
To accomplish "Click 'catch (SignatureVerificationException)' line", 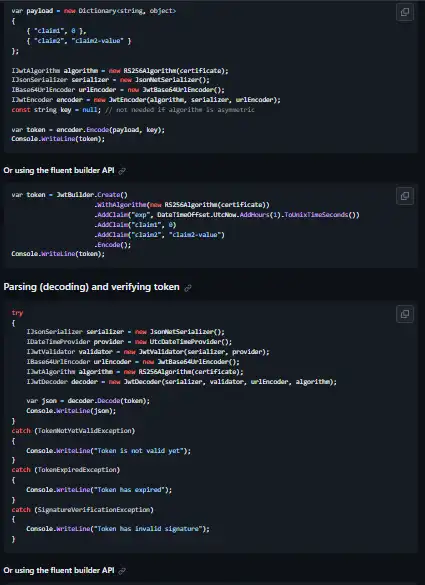I will [82, 510].
